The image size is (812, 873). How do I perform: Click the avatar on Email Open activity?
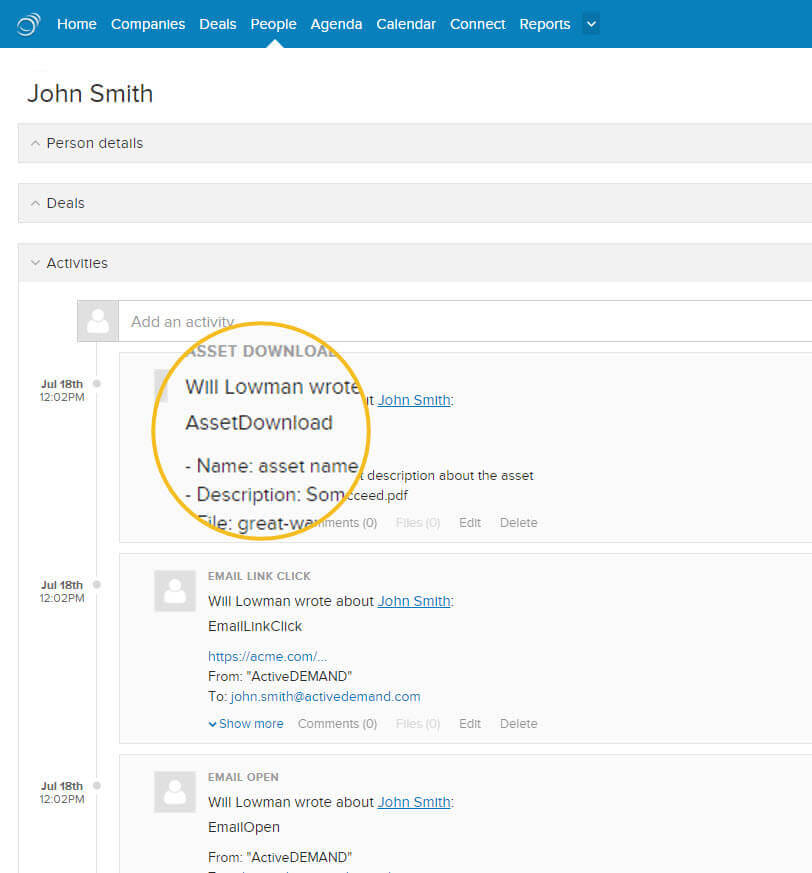[175, 792]
